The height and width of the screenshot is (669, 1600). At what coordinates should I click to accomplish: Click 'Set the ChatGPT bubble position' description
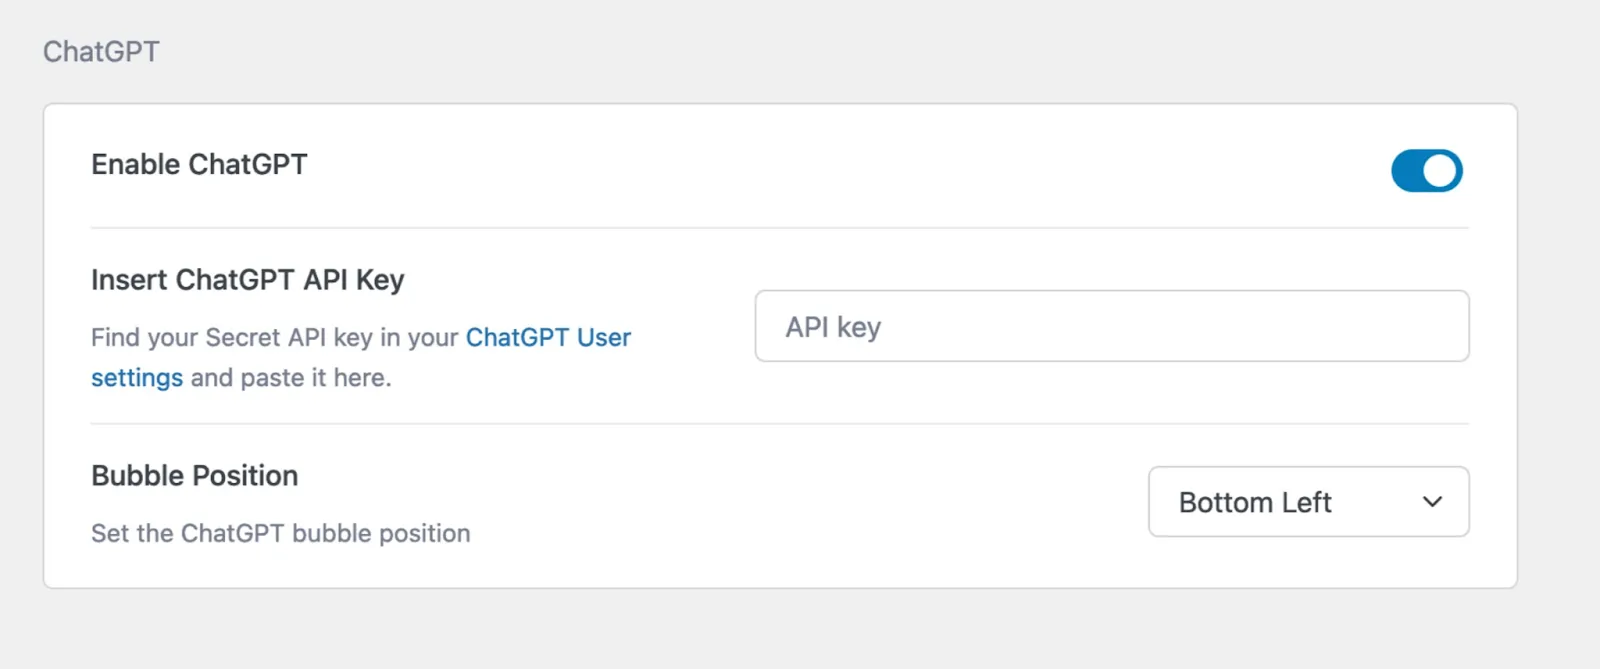pyautogui.click(x=281, y=533)
